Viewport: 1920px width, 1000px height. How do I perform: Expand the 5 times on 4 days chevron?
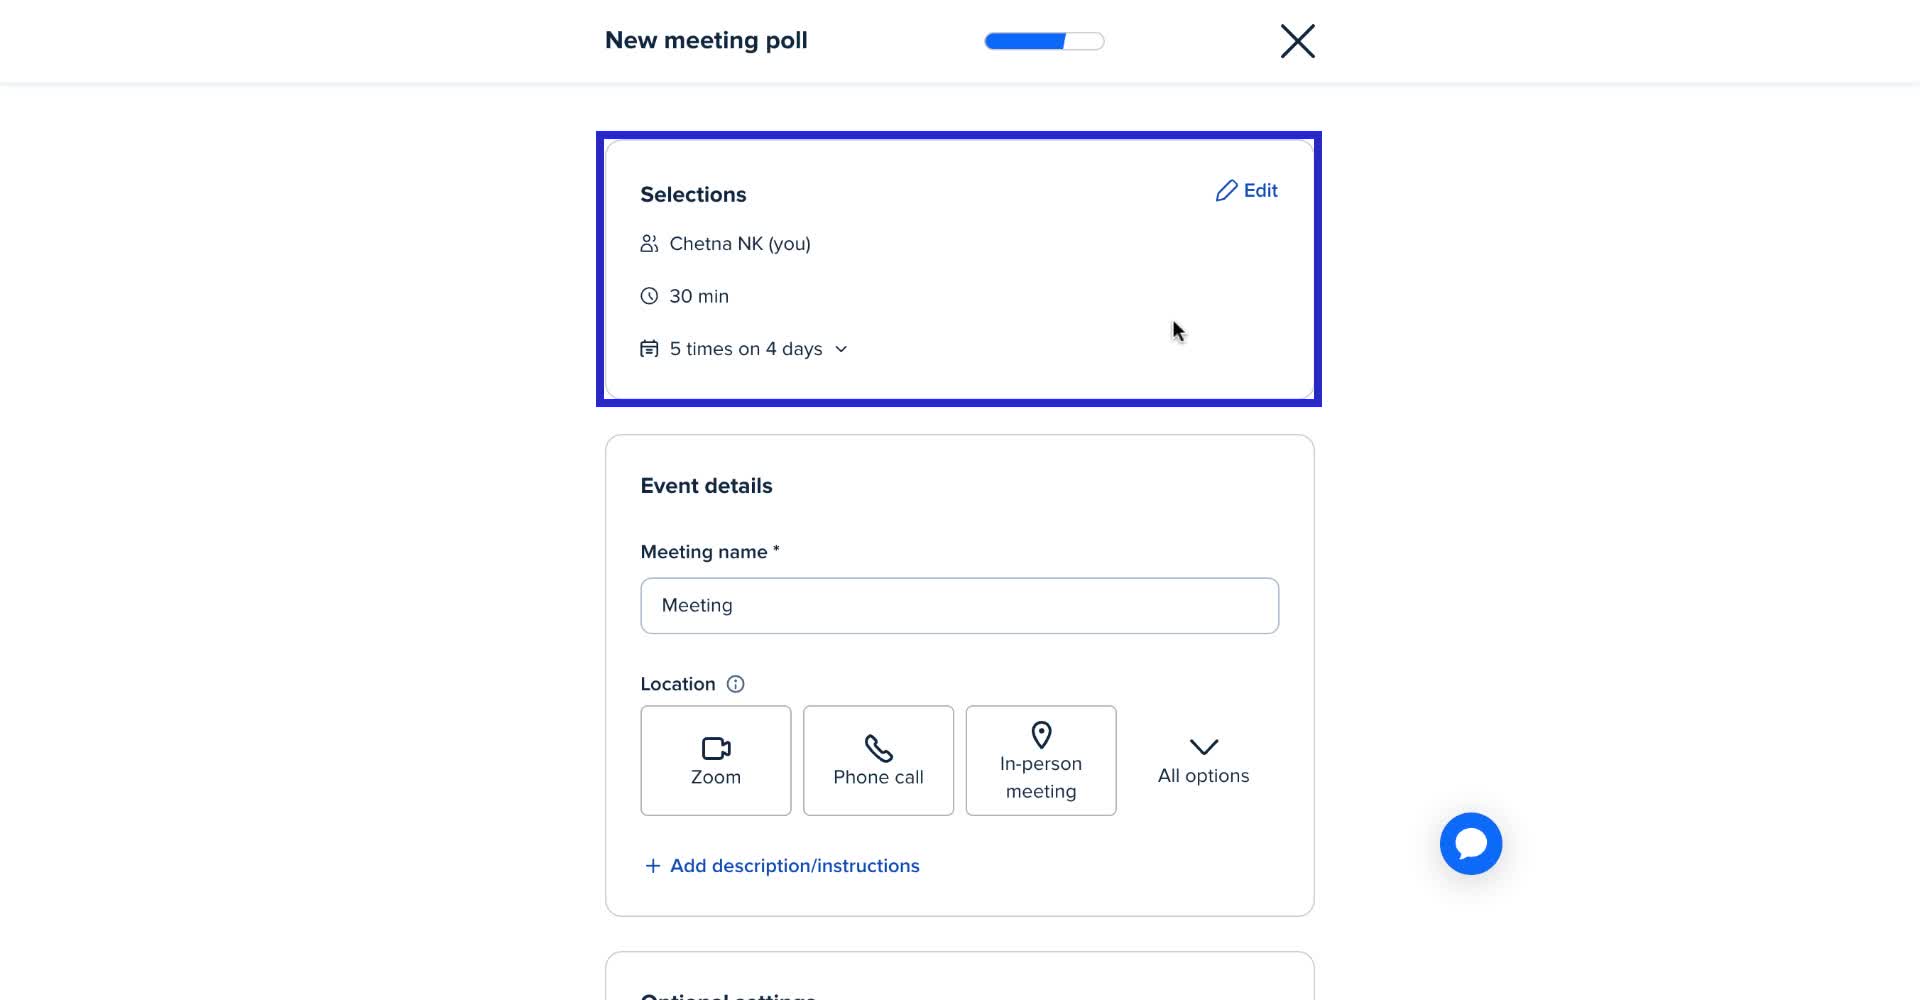pyautogui.click(x=841, y=349)
